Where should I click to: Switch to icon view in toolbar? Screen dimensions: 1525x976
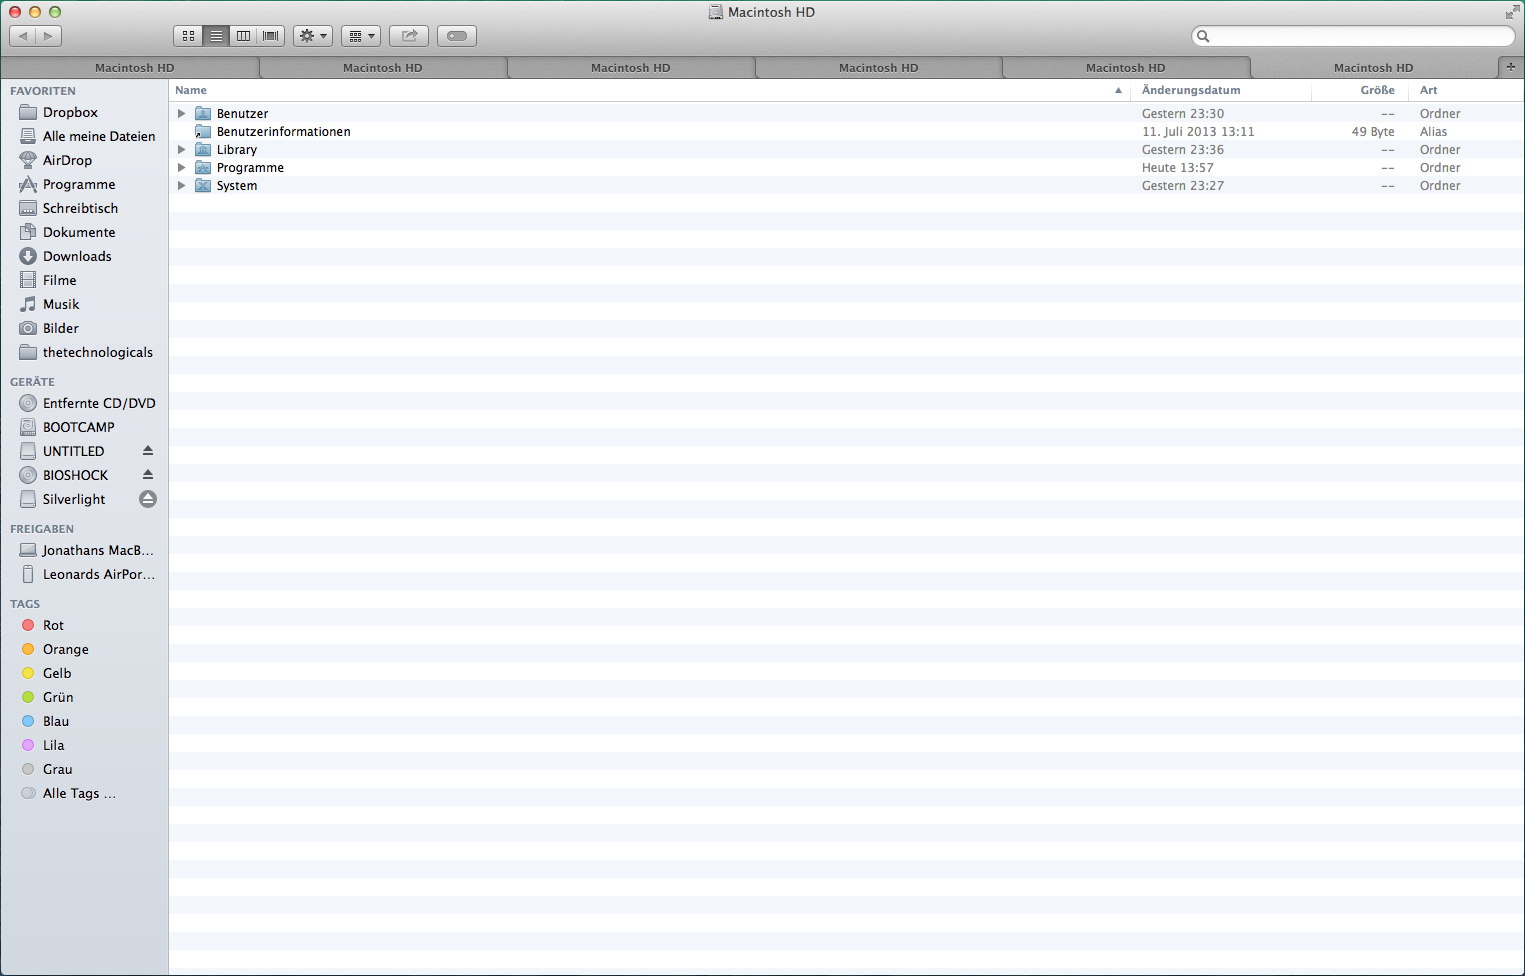click(x=188, y=36)
